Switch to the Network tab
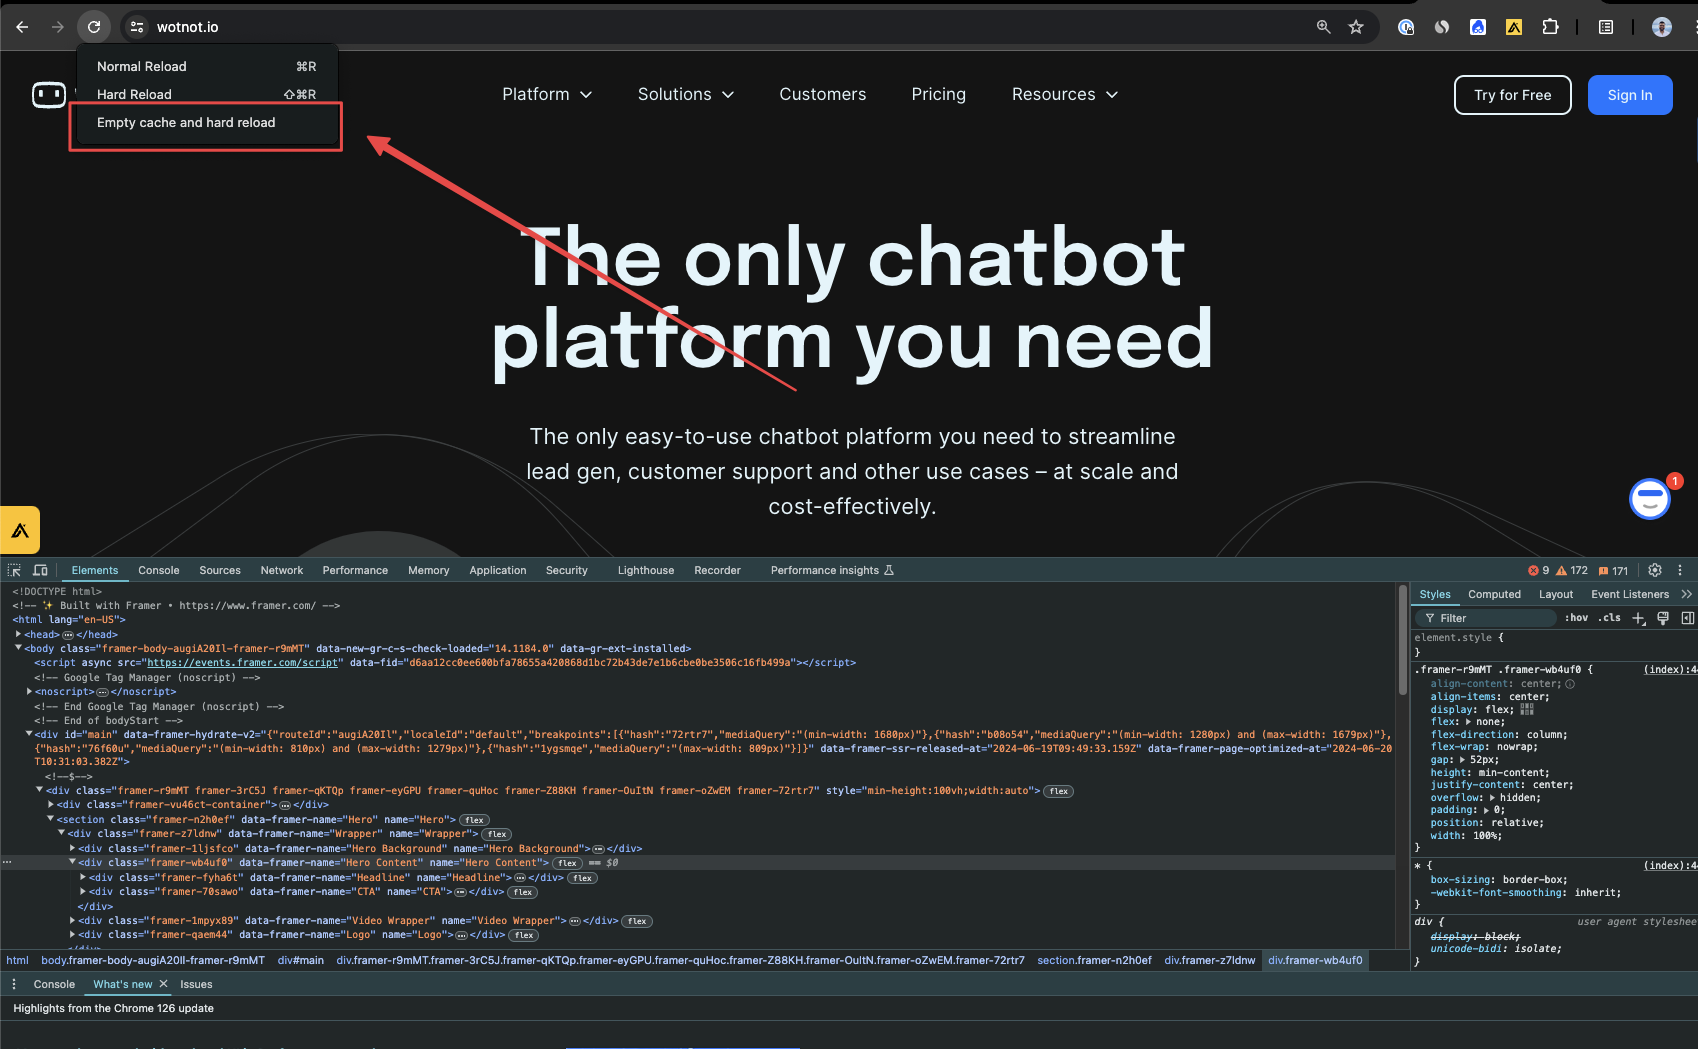1698x1049 pixels. point(281,570)
